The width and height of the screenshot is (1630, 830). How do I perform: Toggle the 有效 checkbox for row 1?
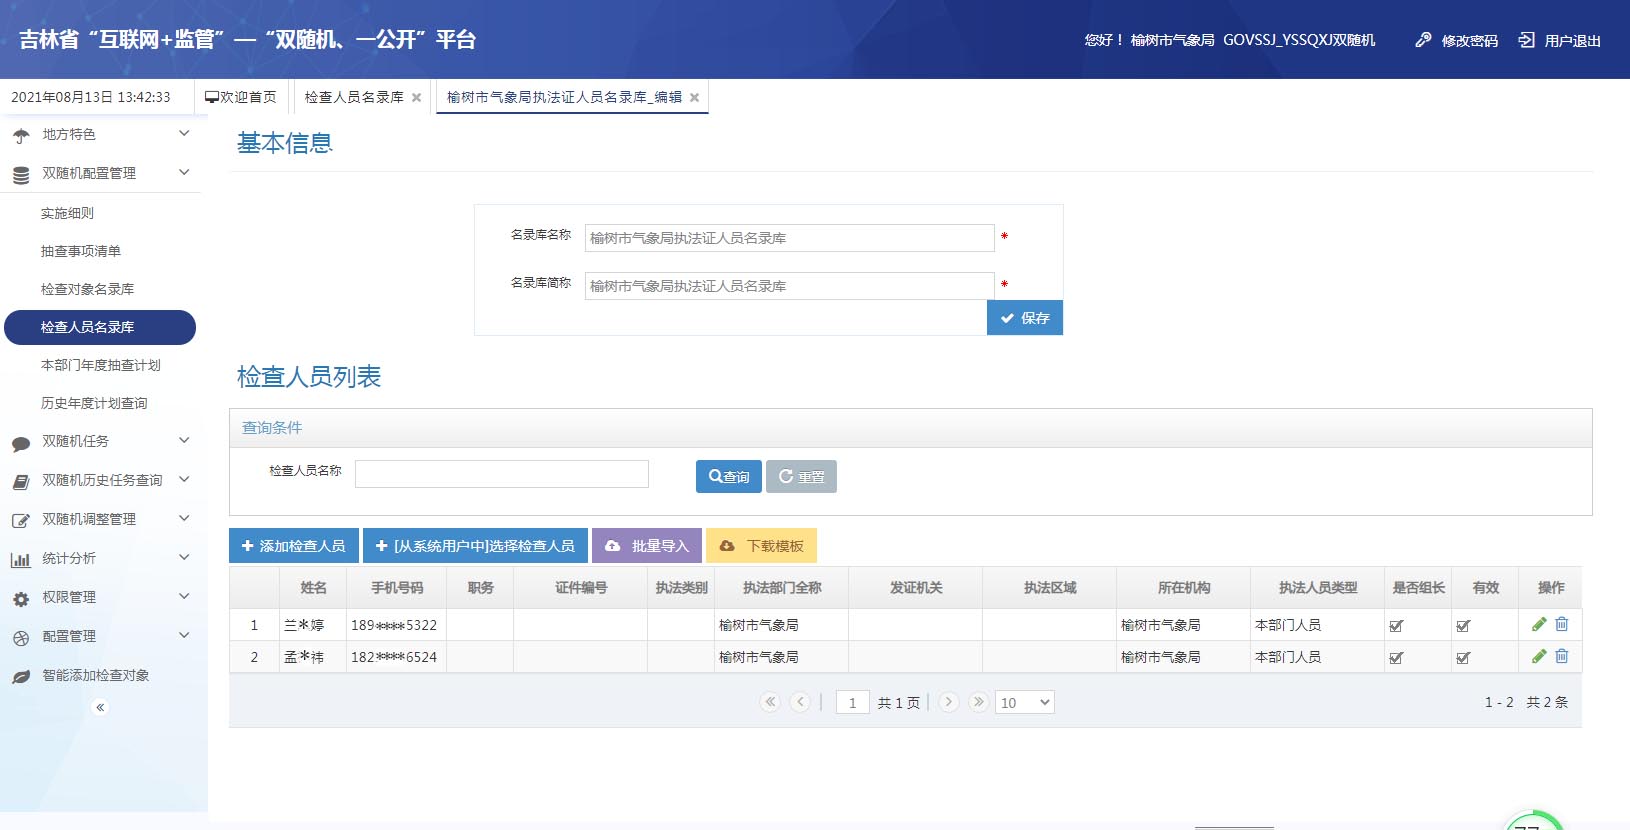coord(1463,626)
